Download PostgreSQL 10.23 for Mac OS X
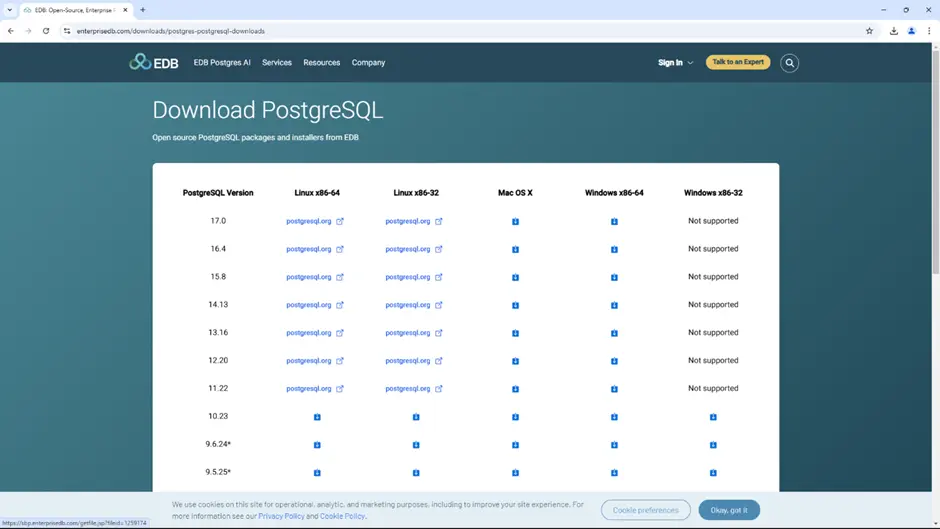Screen dimensions: 940x529 click(x=515, y=416)
